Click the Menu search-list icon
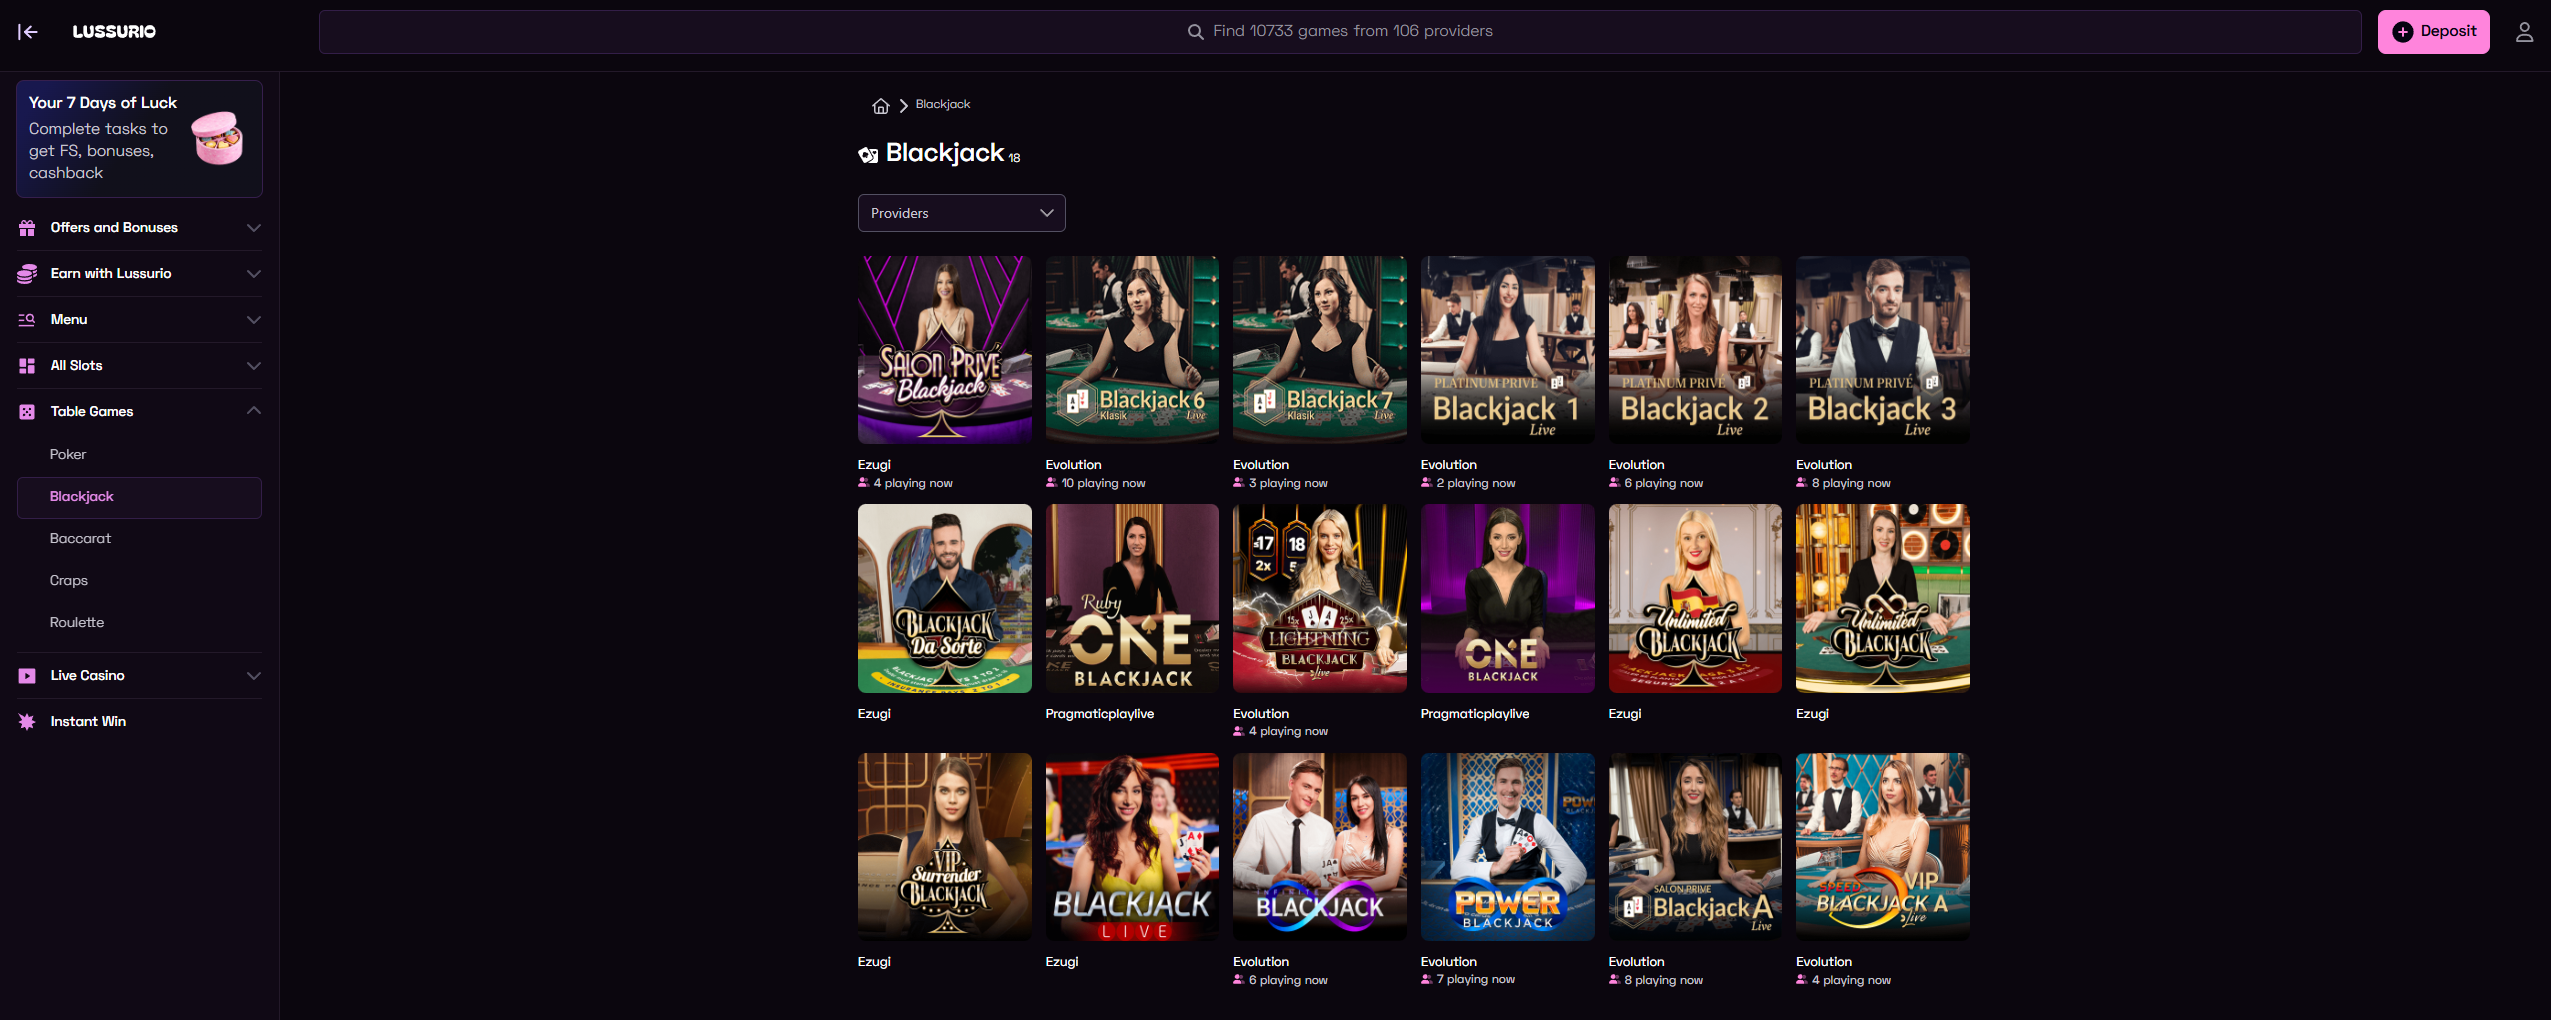This screenshot has height=1020, width=2551. click(27, 320)
